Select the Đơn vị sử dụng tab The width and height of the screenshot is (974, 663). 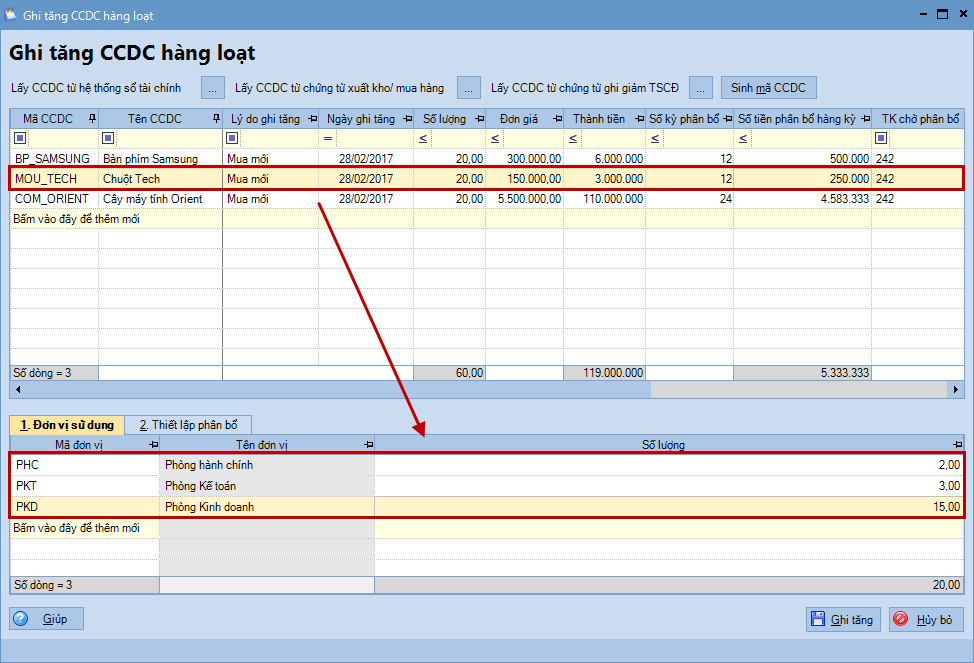[x=67, y=425]
